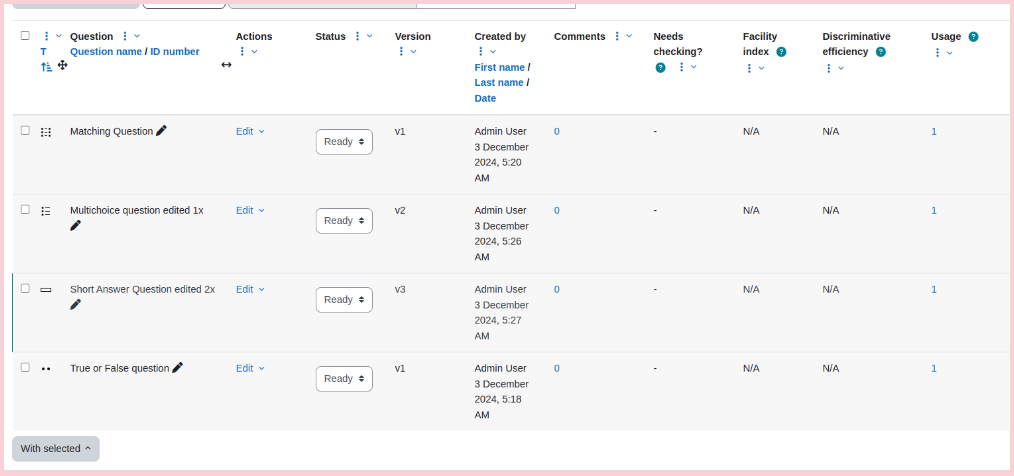Viewport: 1014px width, 476px height.
Task: Open the Status dropdown for Short Answer Question
Action: [x=344, y=299]
